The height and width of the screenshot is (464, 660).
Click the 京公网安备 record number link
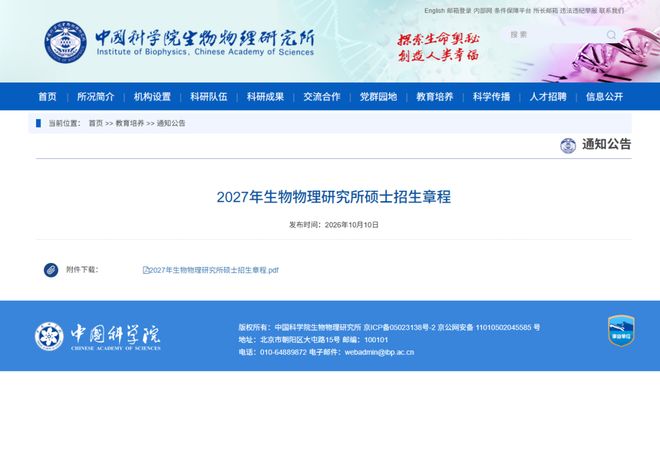point(489,328)
